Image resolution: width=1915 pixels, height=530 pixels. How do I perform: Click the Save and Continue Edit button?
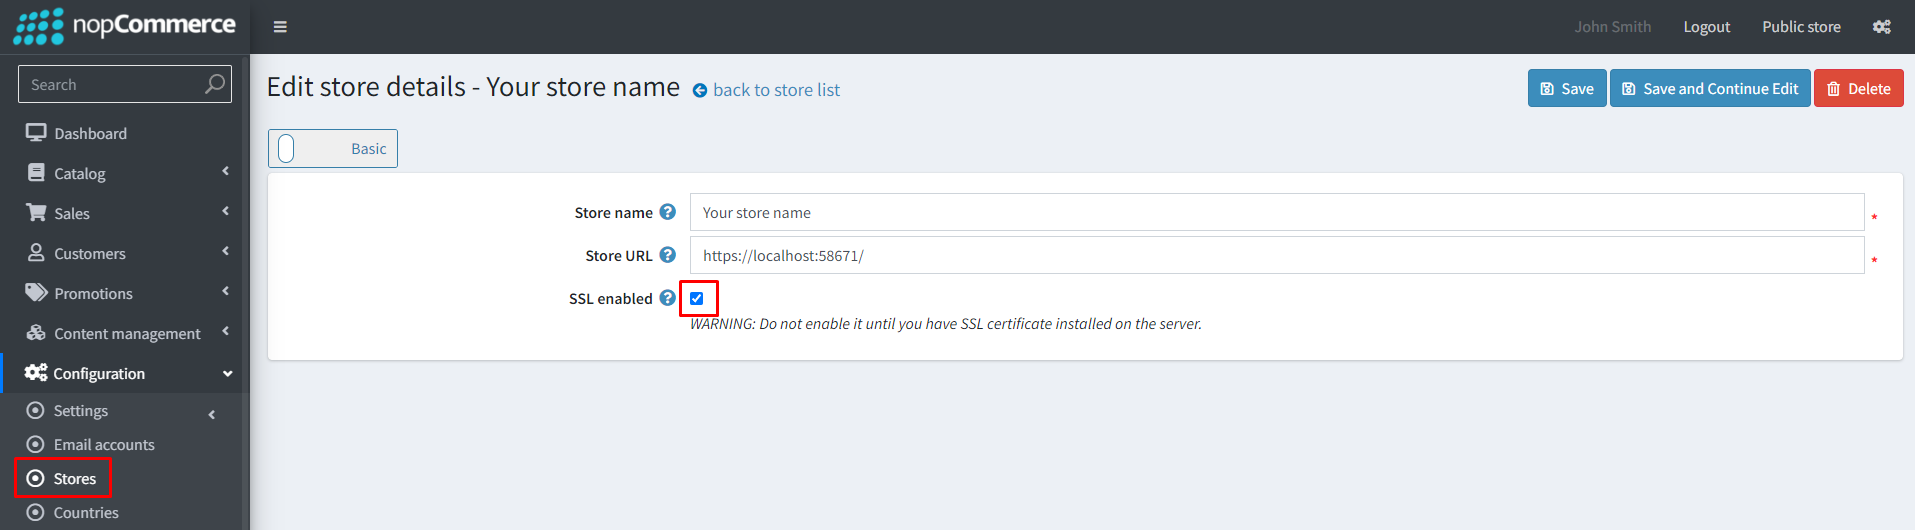pos(1710,88)
